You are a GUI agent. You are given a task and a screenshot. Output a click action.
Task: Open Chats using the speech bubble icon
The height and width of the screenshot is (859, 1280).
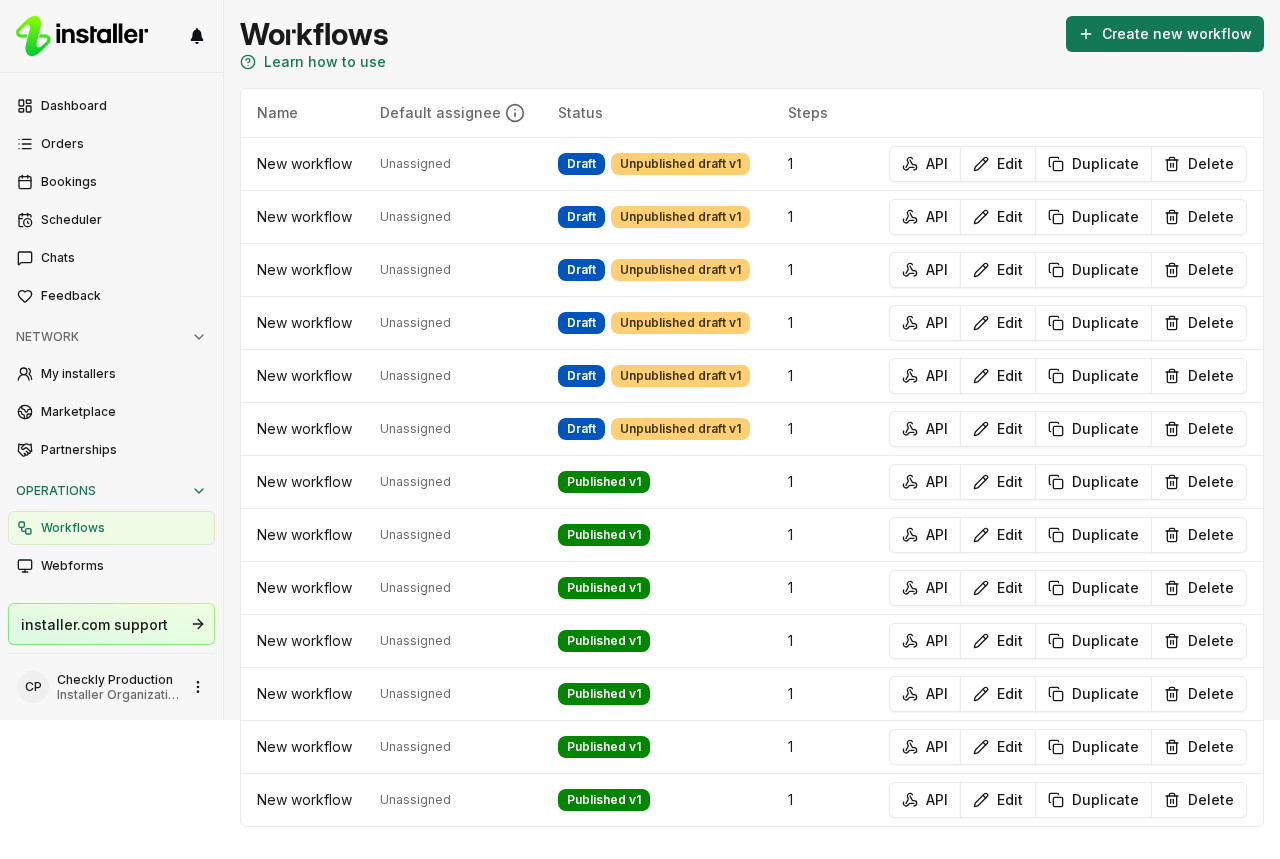25,258
